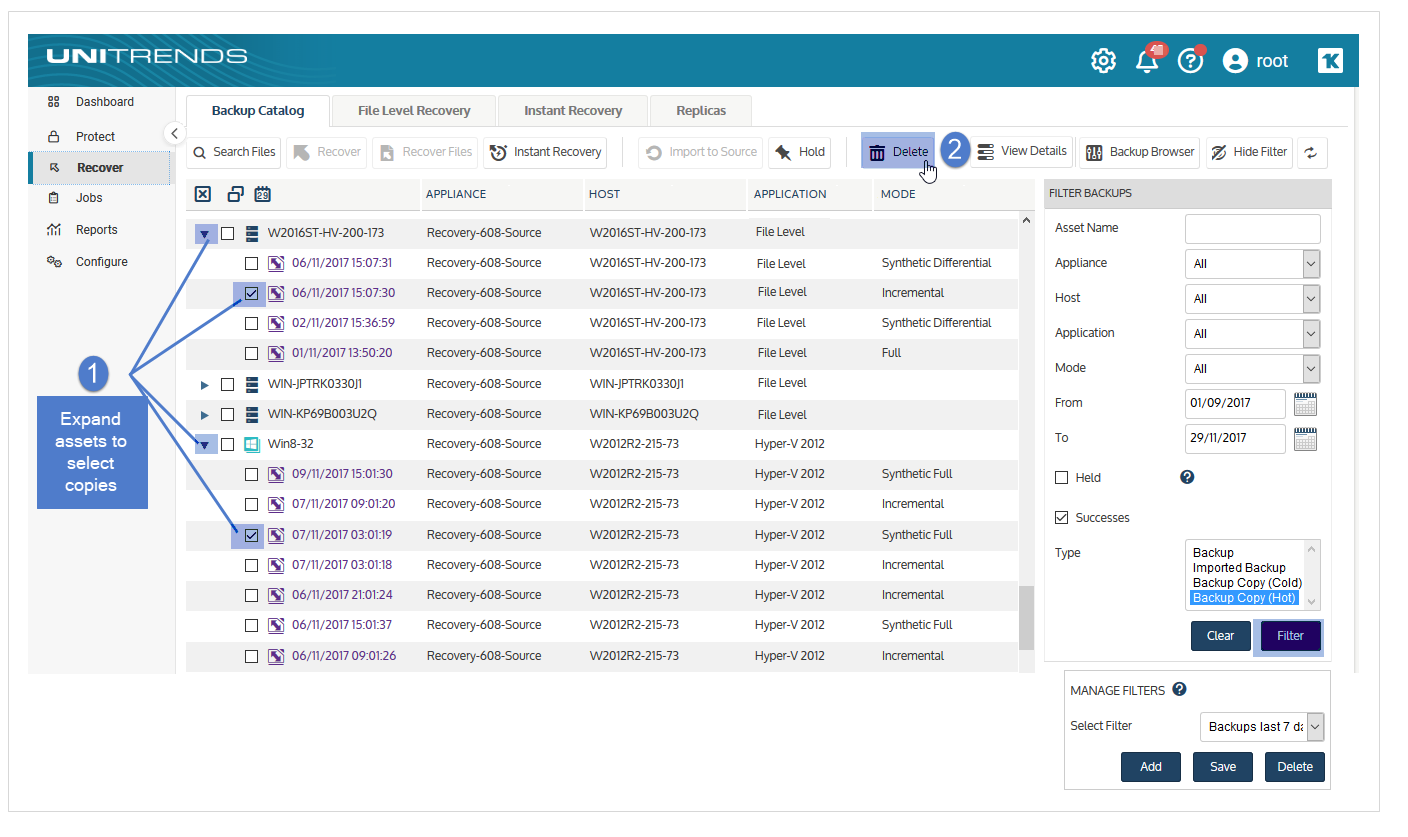Collapse the W2016ST-HV-200-173 asset tree
This screenshot has height=837, width=1408.
click(205, 234)
